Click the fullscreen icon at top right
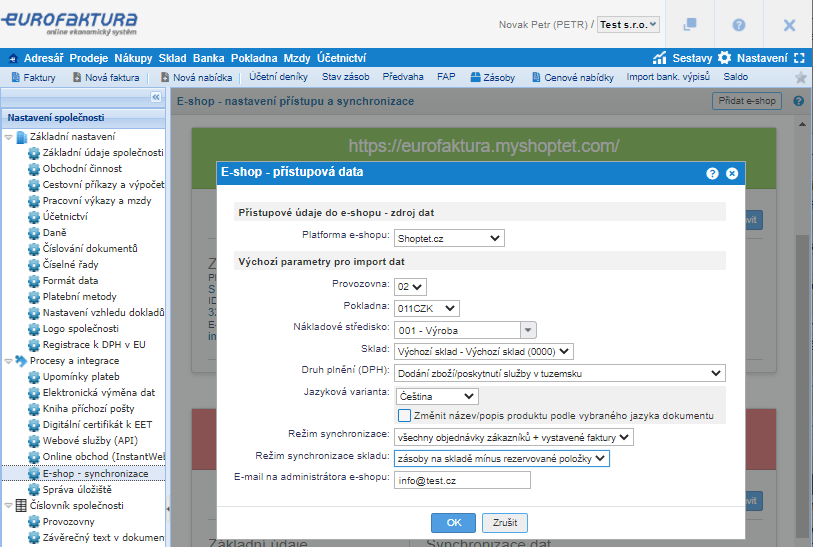 pos(798,58)
